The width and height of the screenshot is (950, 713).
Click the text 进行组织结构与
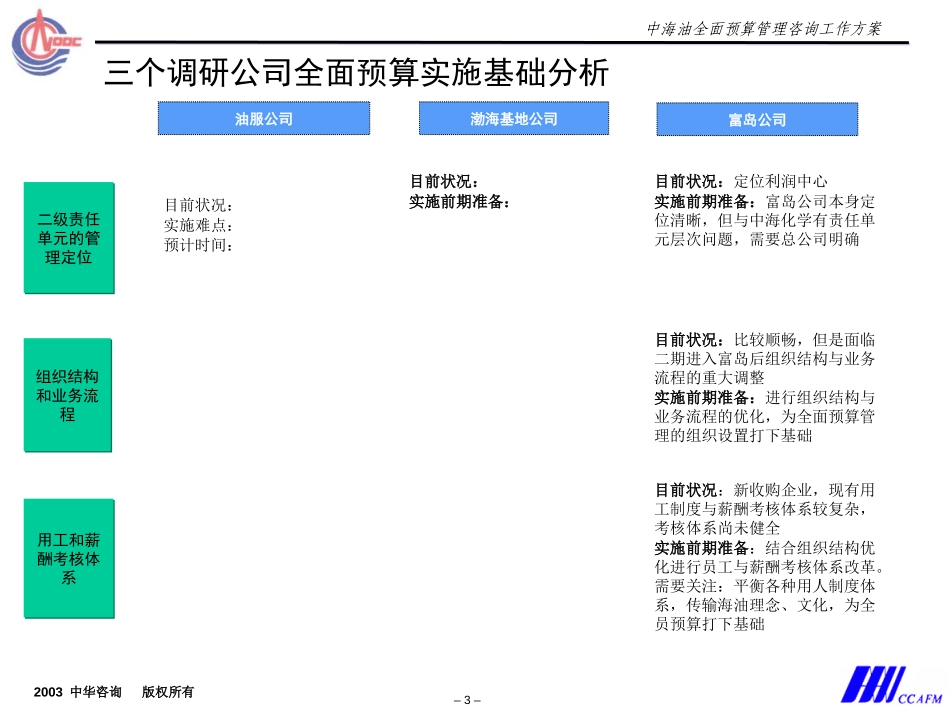point(820,398)
